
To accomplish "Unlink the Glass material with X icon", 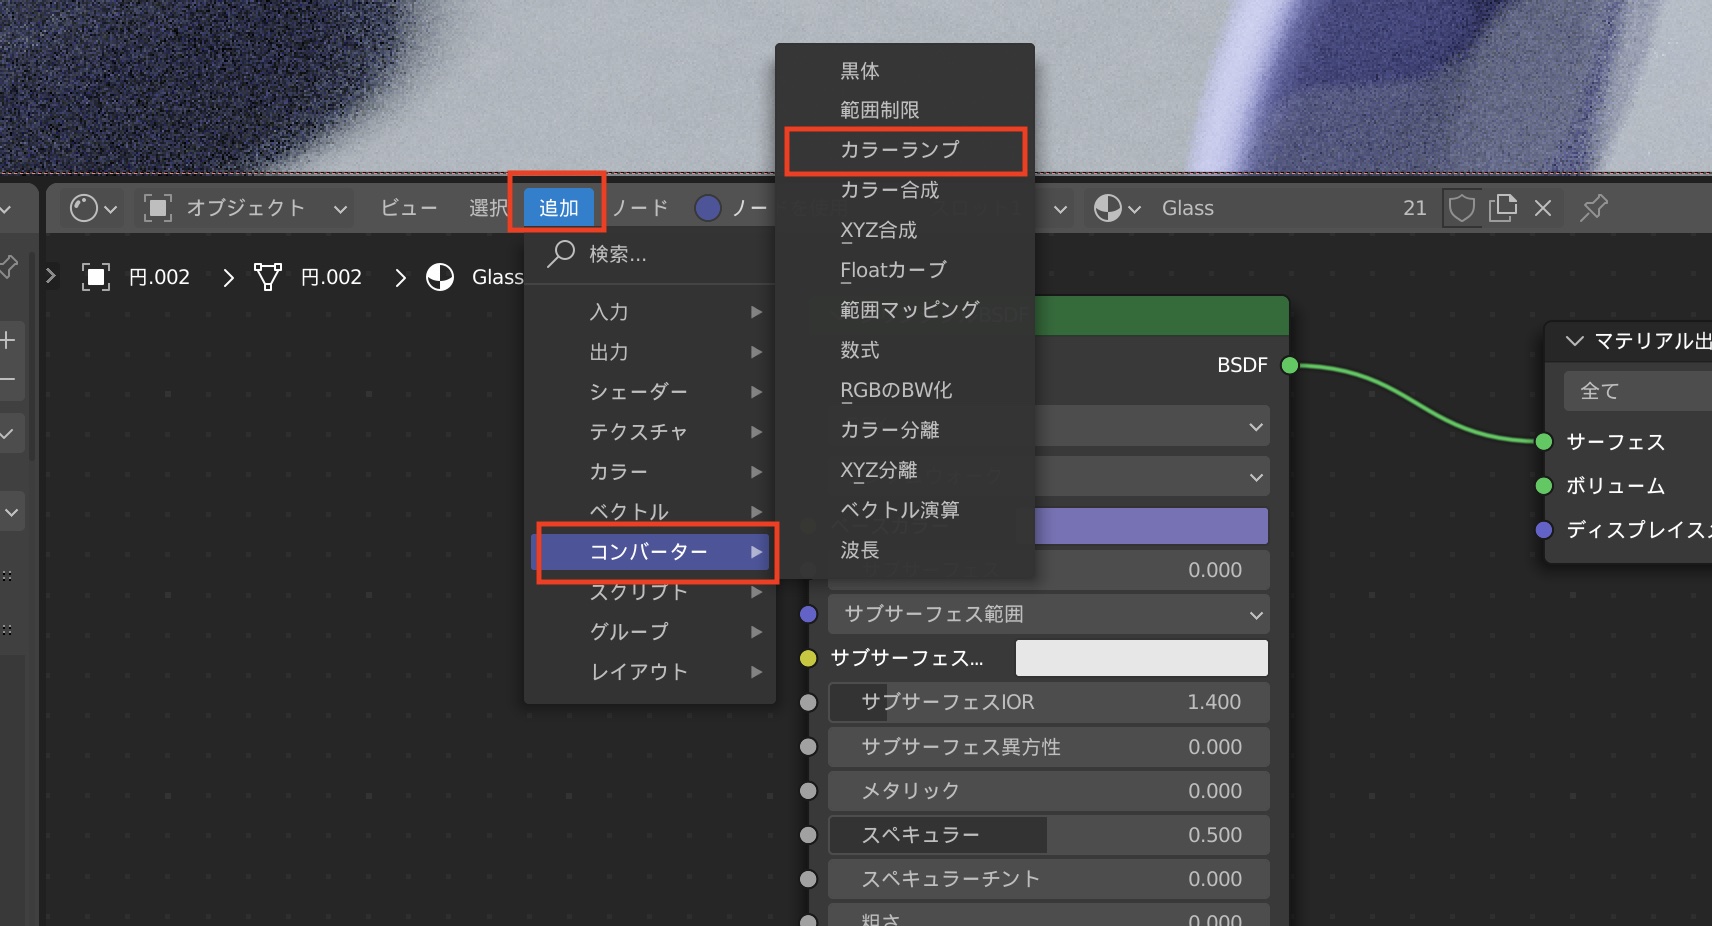I will pos(1543,208).
